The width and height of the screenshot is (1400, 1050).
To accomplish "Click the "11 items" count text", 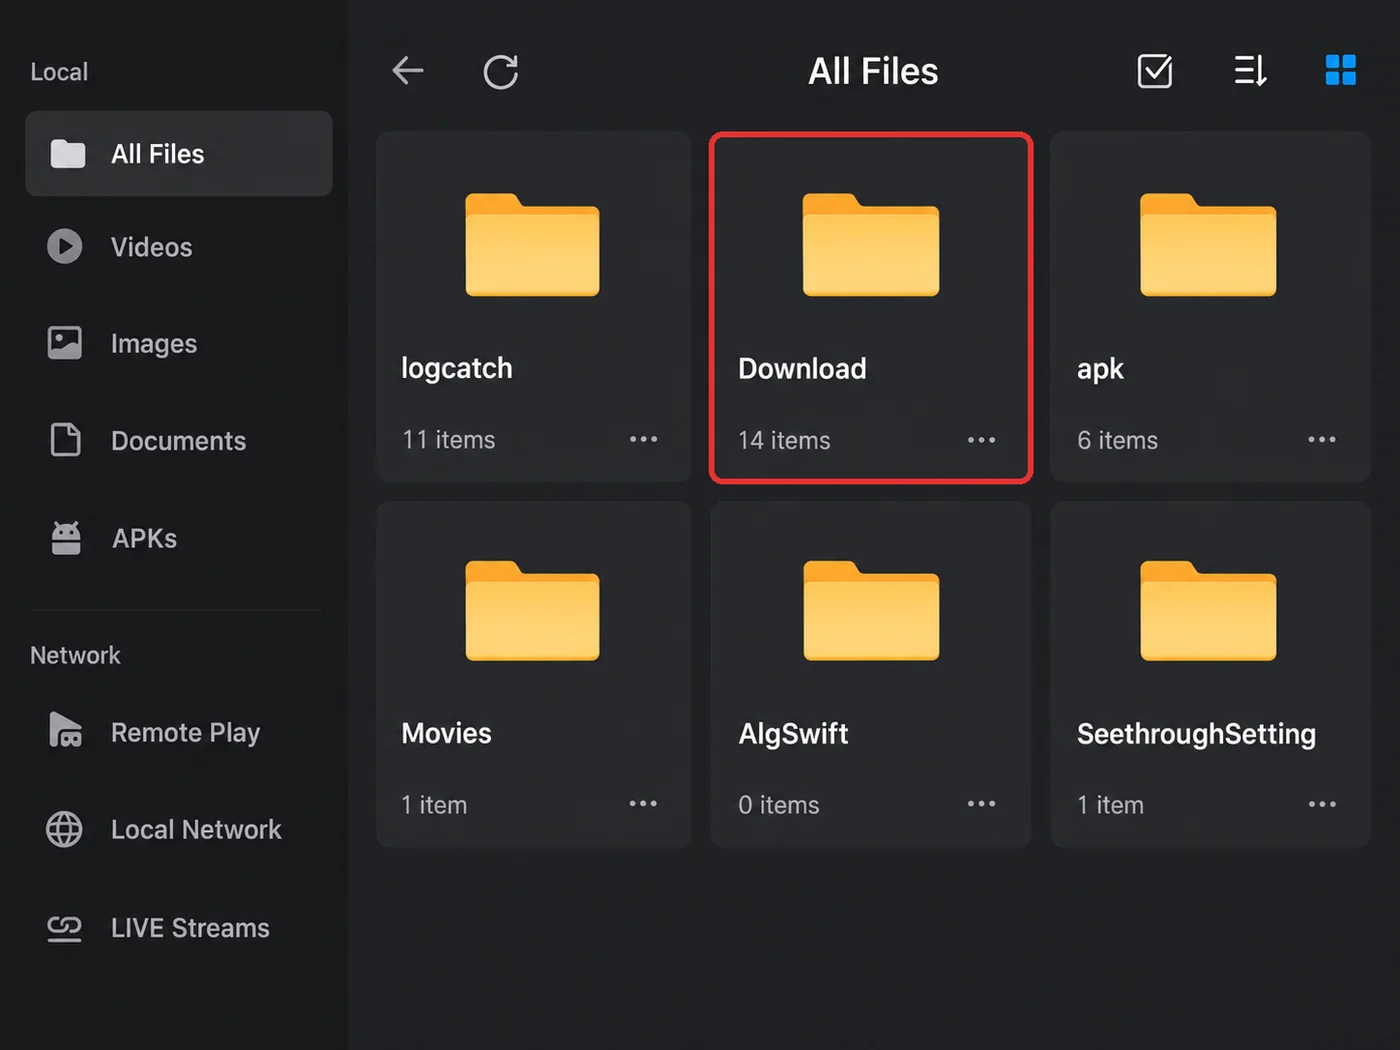I will tap(448, 440).
